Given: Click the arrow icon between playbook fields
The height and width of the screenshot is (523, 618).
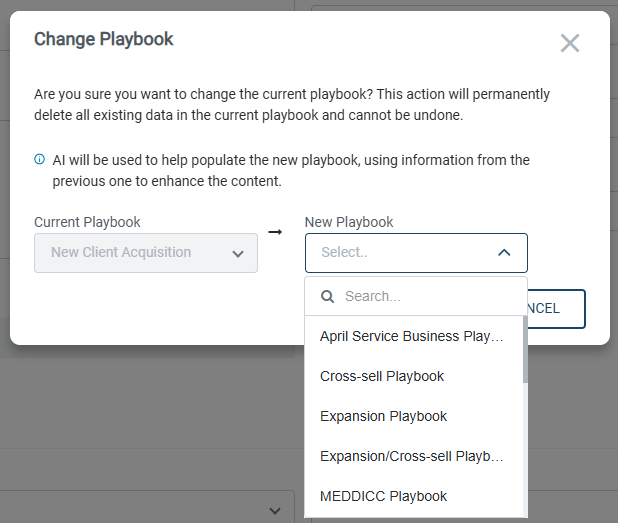Looking at the screenshot, I should pos(275,232).
